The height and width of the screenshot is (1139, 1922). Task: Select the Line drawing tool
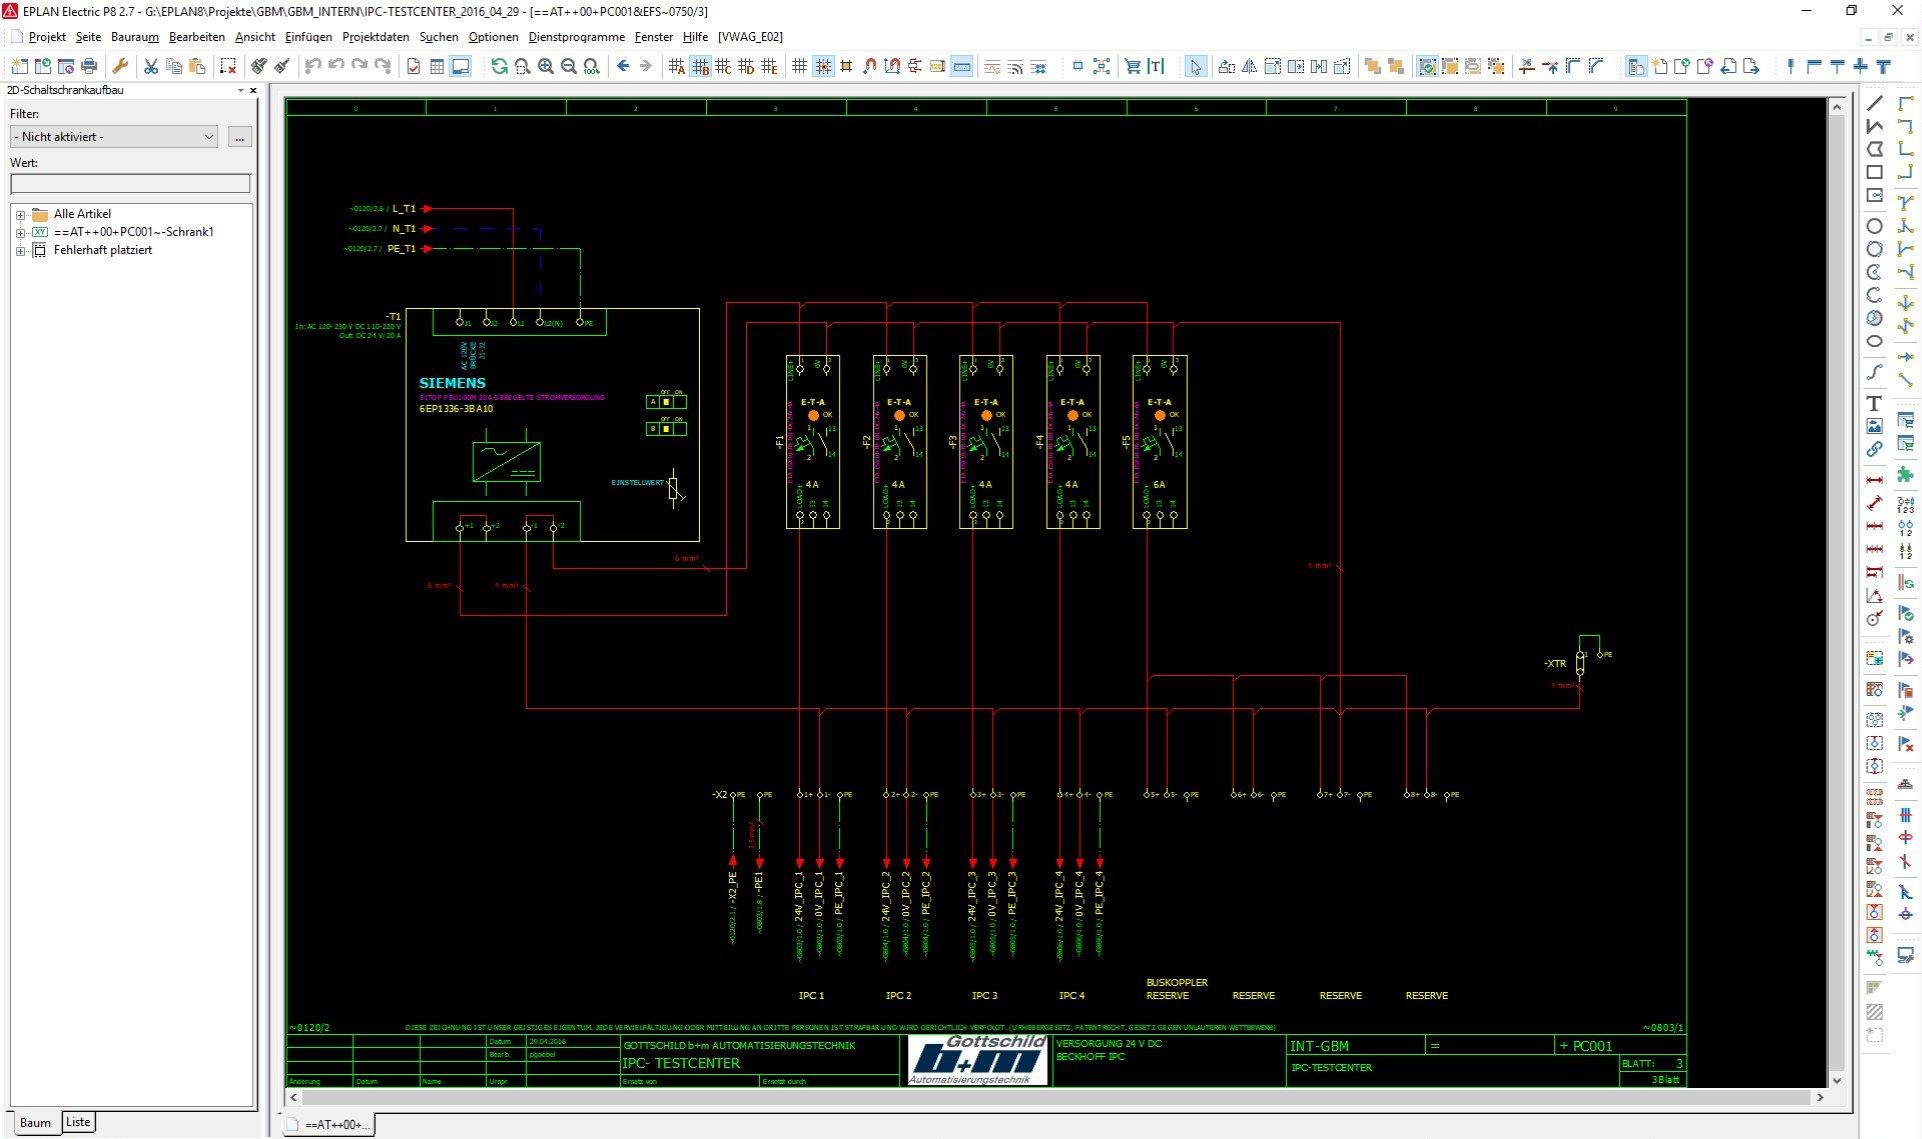click(1875, 102)
